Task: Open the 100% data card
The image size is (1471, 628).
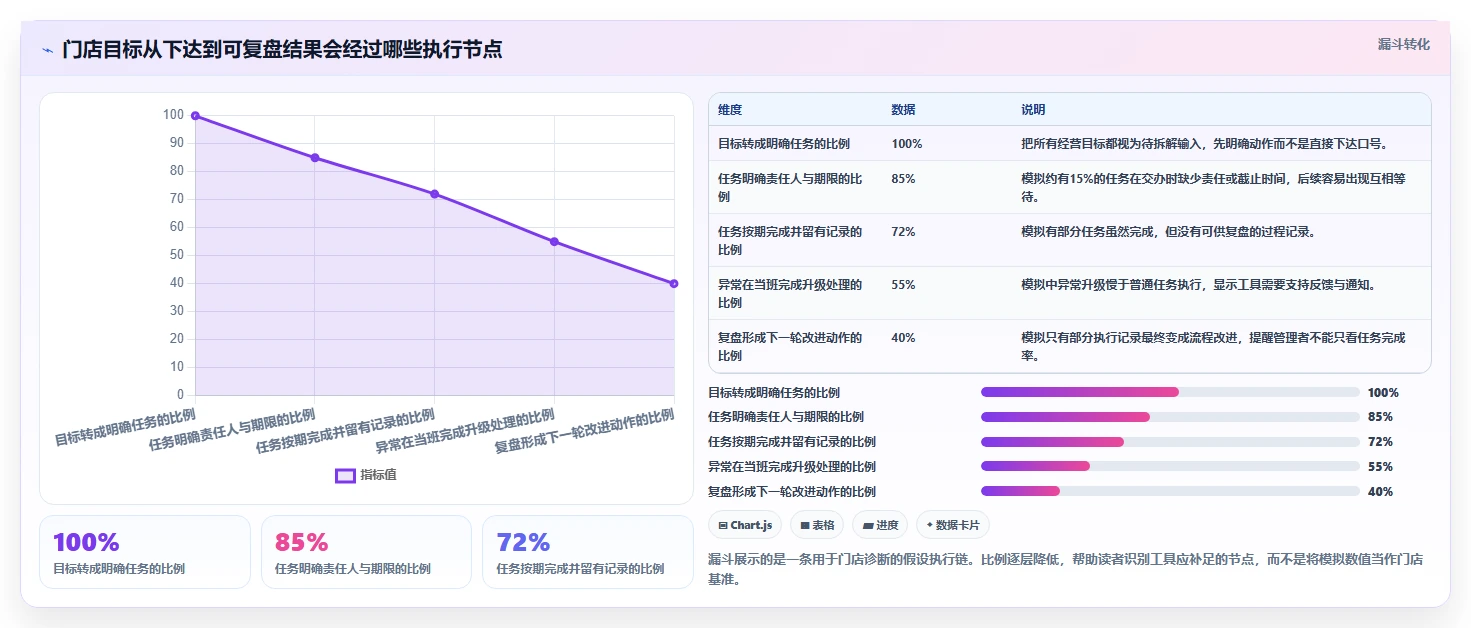Action: [x=145, y=552]
